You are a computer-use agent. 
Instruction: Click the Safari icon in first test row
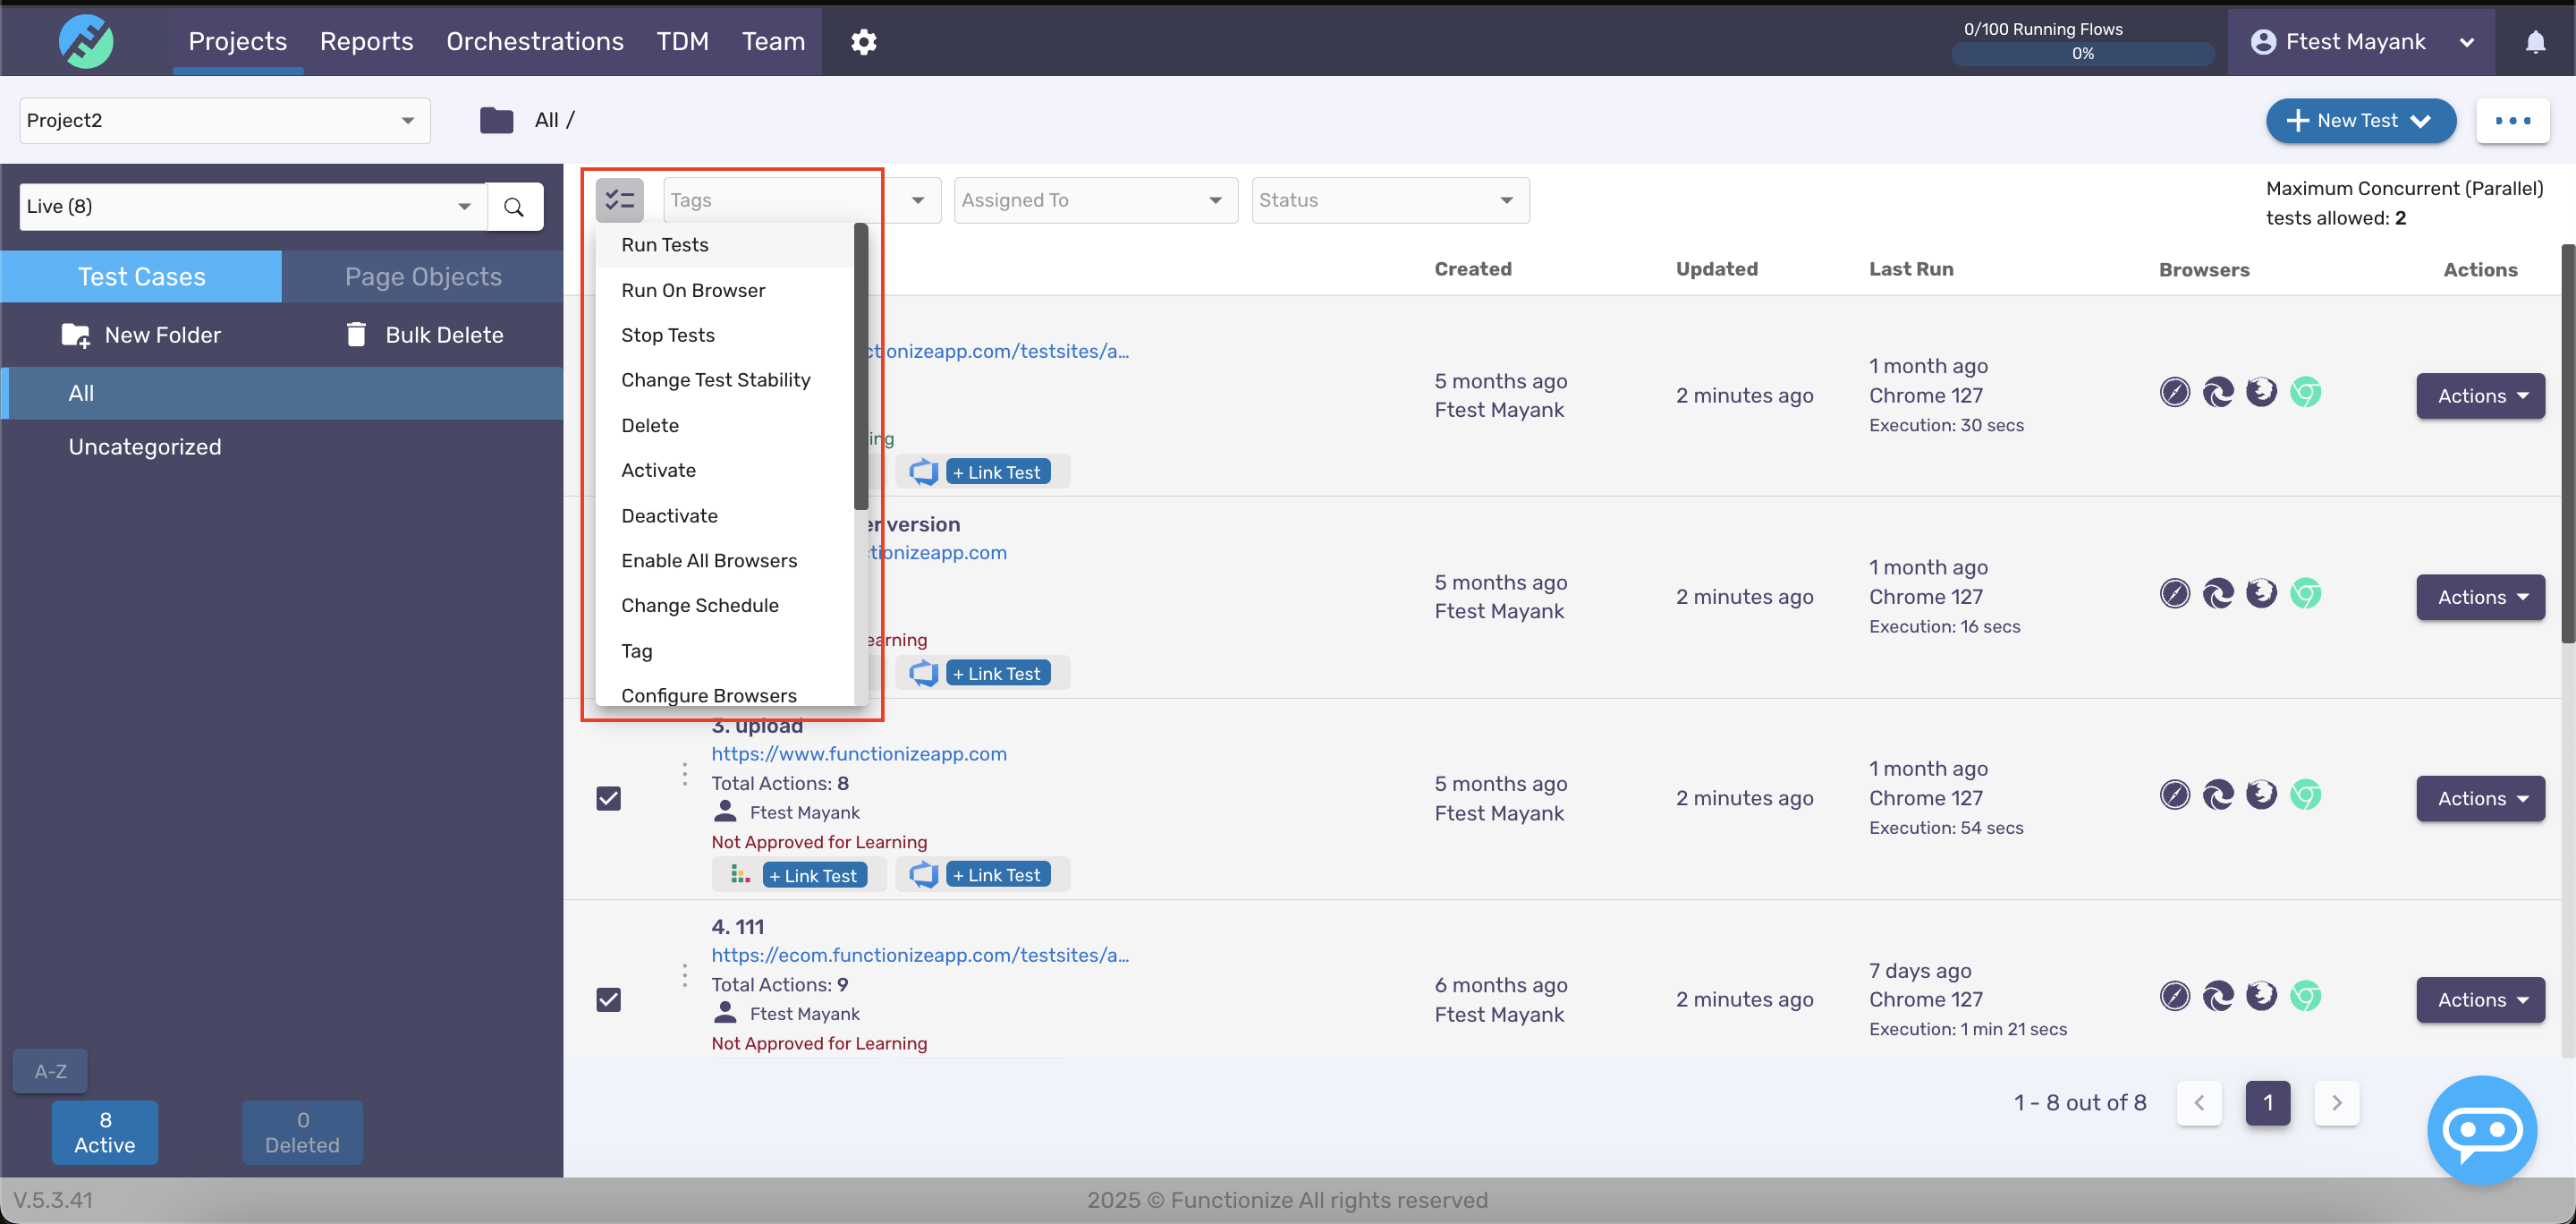pos(2174,392)
